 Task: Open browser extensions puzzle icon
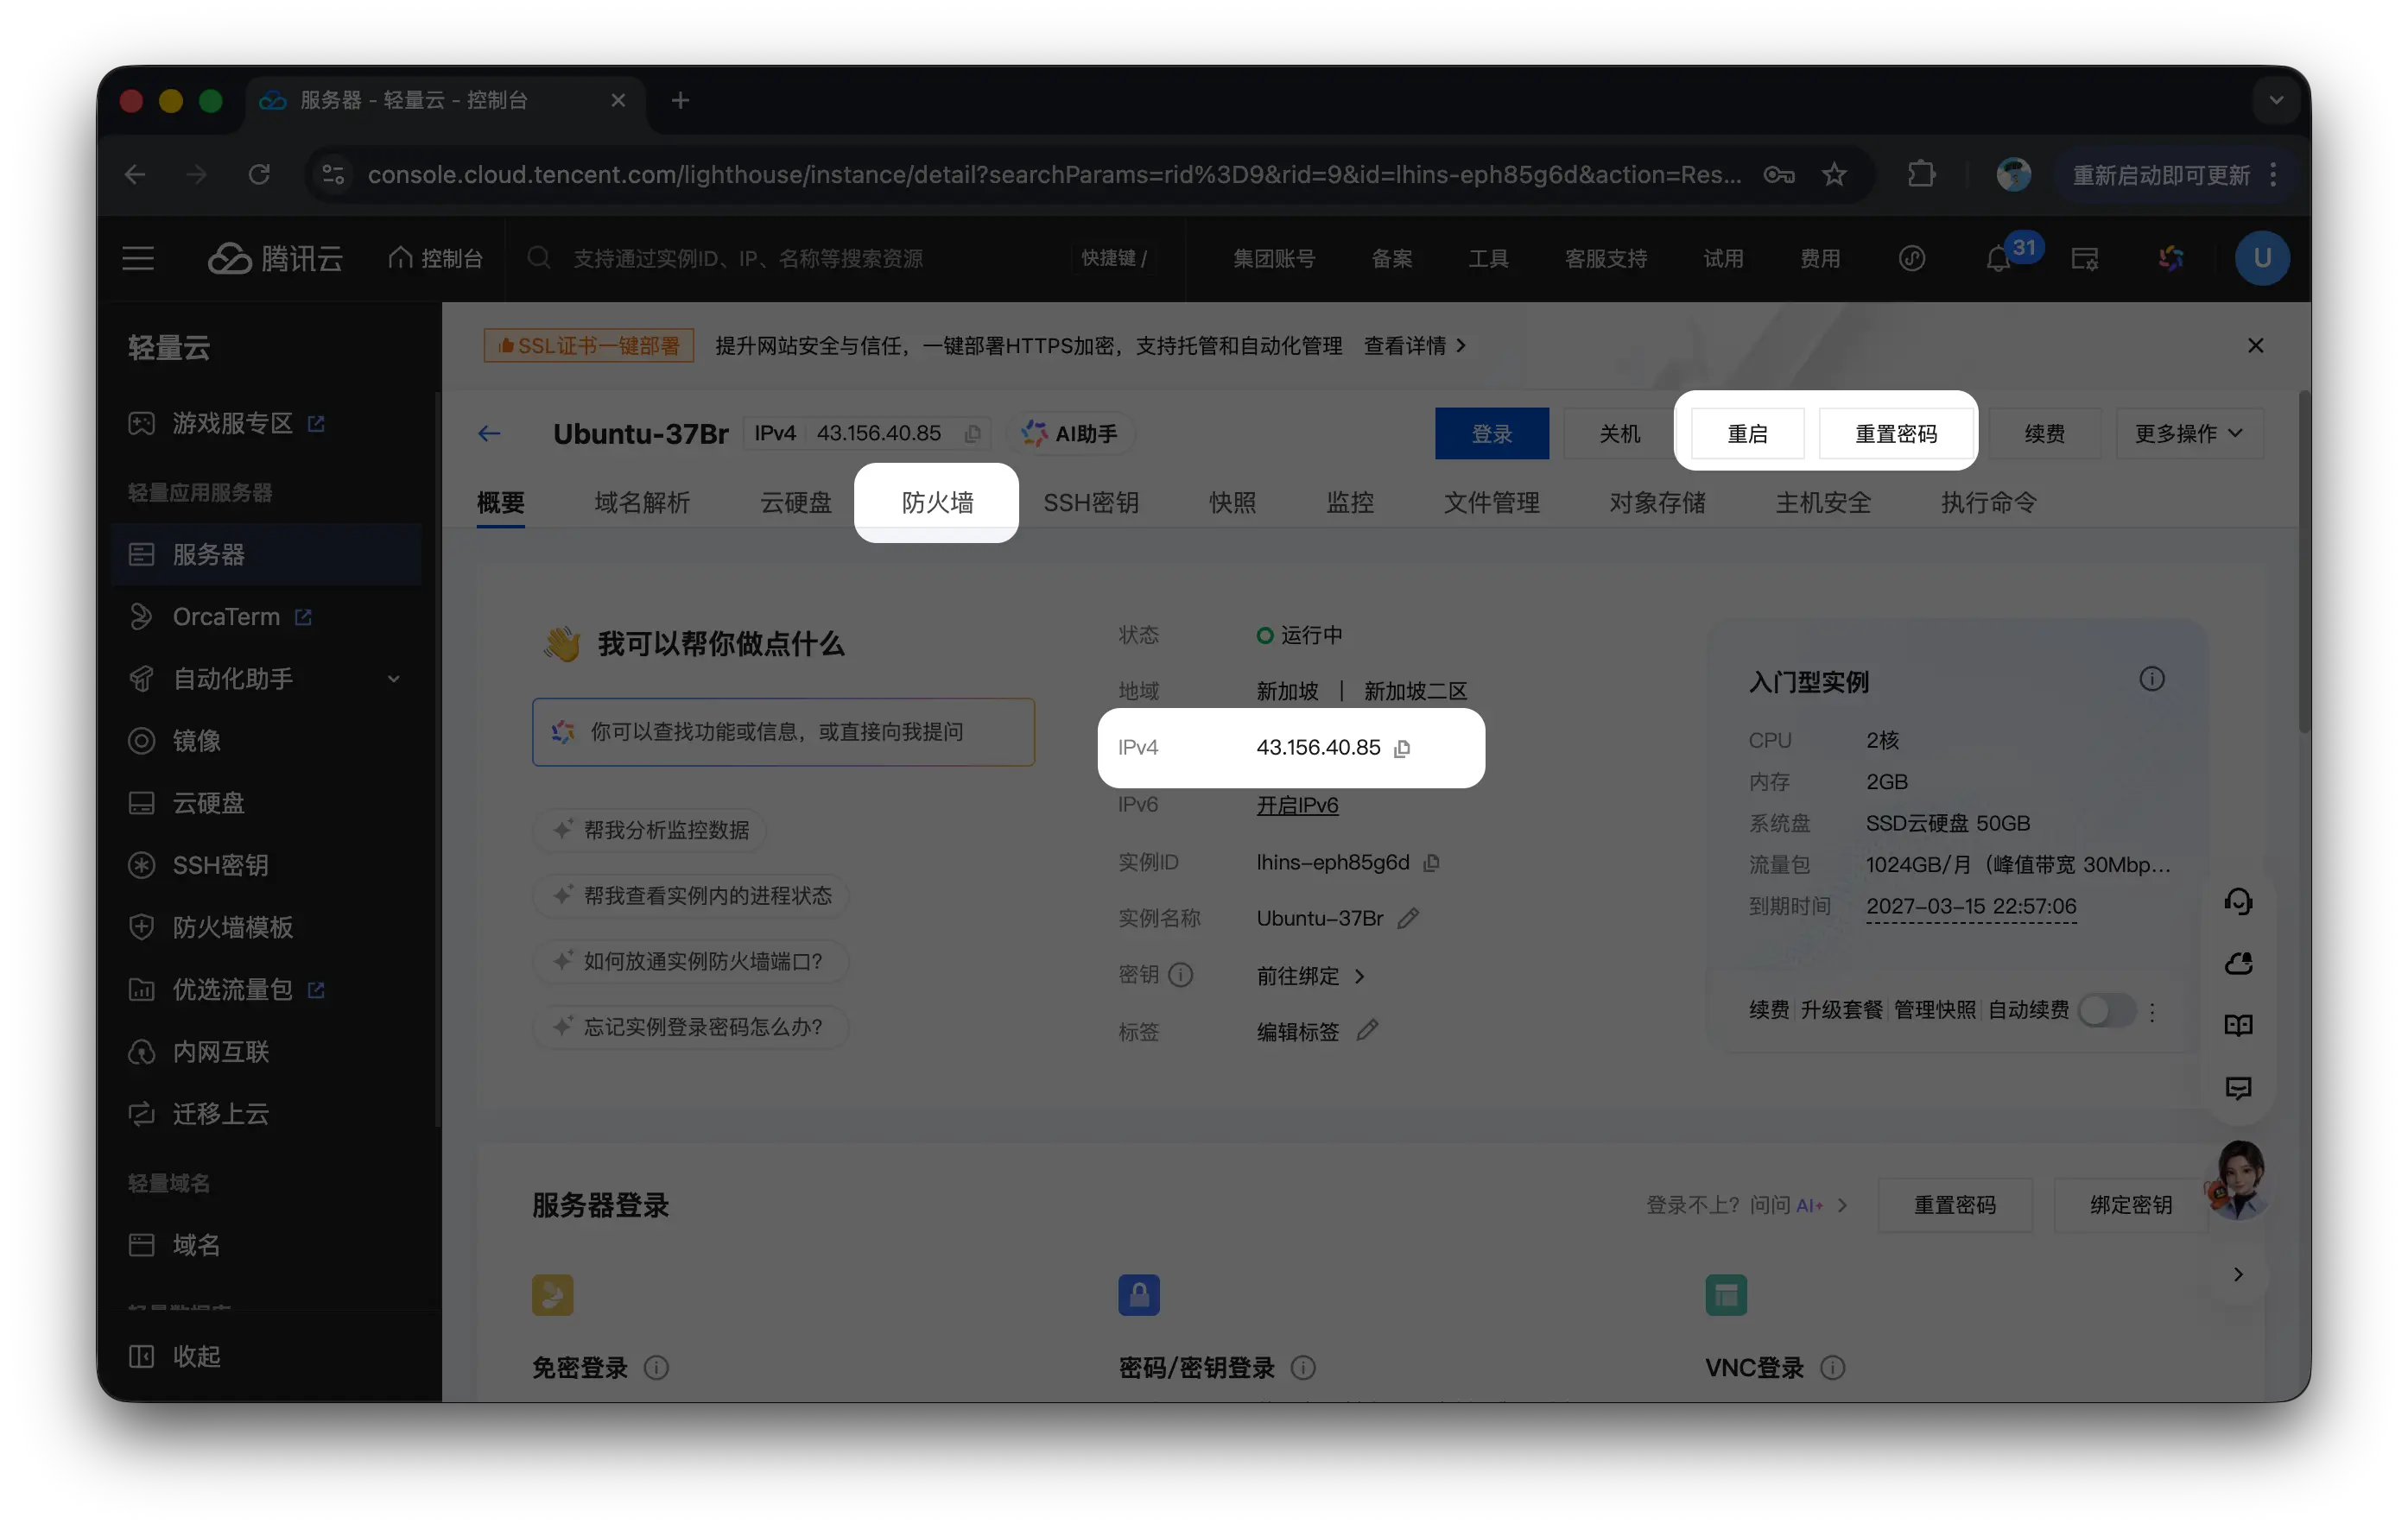coord(1921,175)
